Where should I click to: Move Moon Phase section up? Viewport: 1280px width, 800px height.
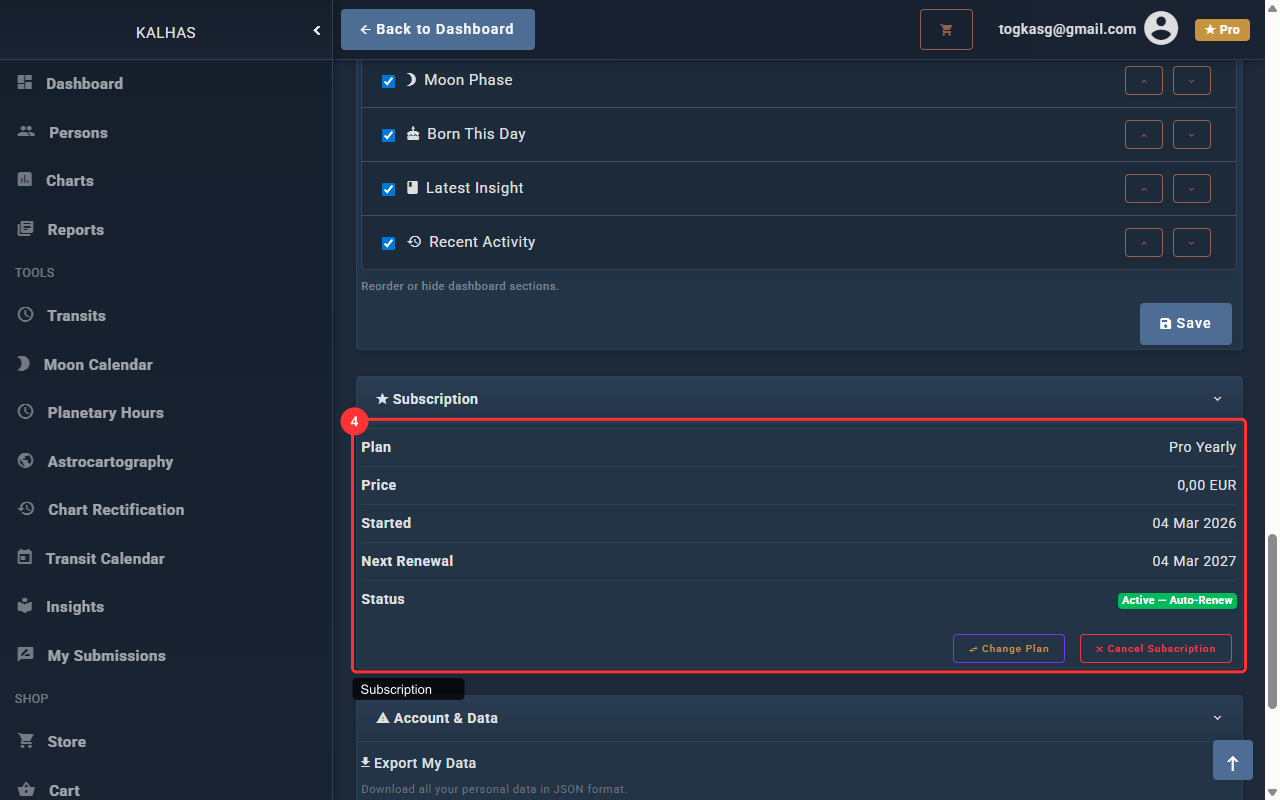[1144, 81]
